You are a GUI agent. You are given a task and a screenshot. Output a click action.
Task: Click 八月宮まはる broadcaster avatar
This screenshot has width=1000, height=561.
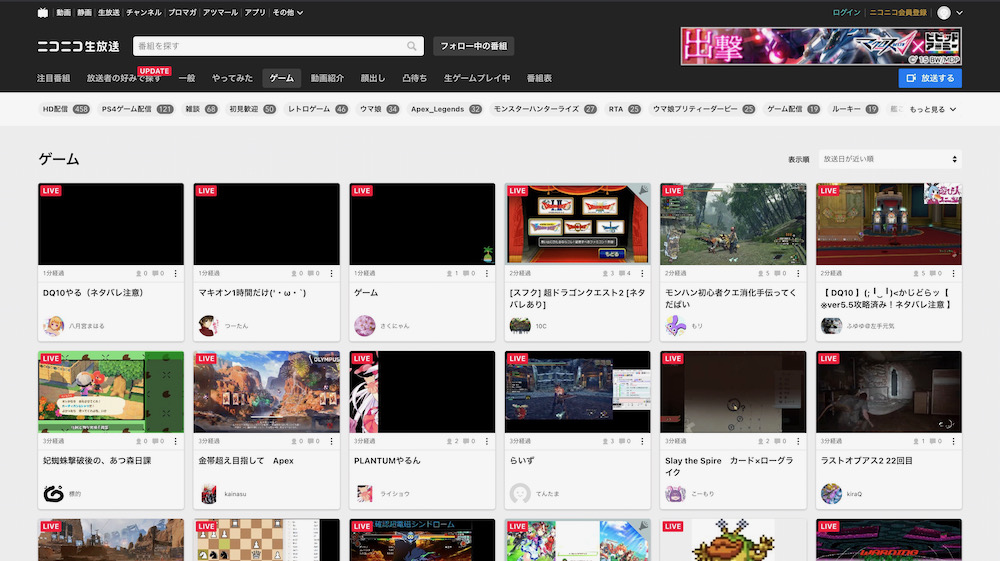53,326
